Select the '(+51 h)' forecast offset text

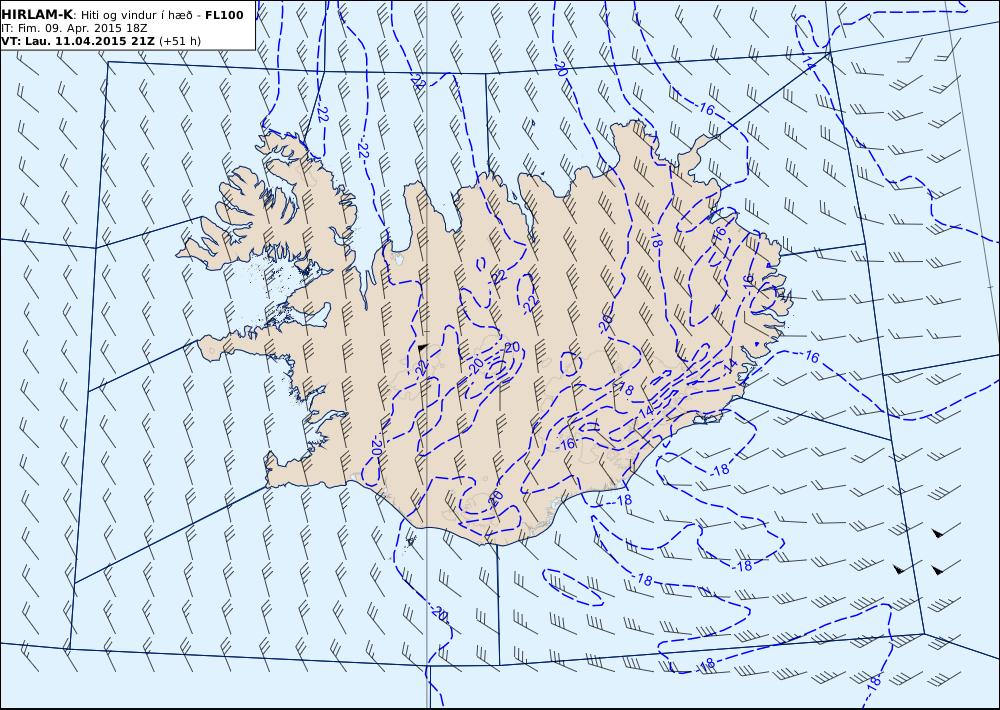[180, 41]
